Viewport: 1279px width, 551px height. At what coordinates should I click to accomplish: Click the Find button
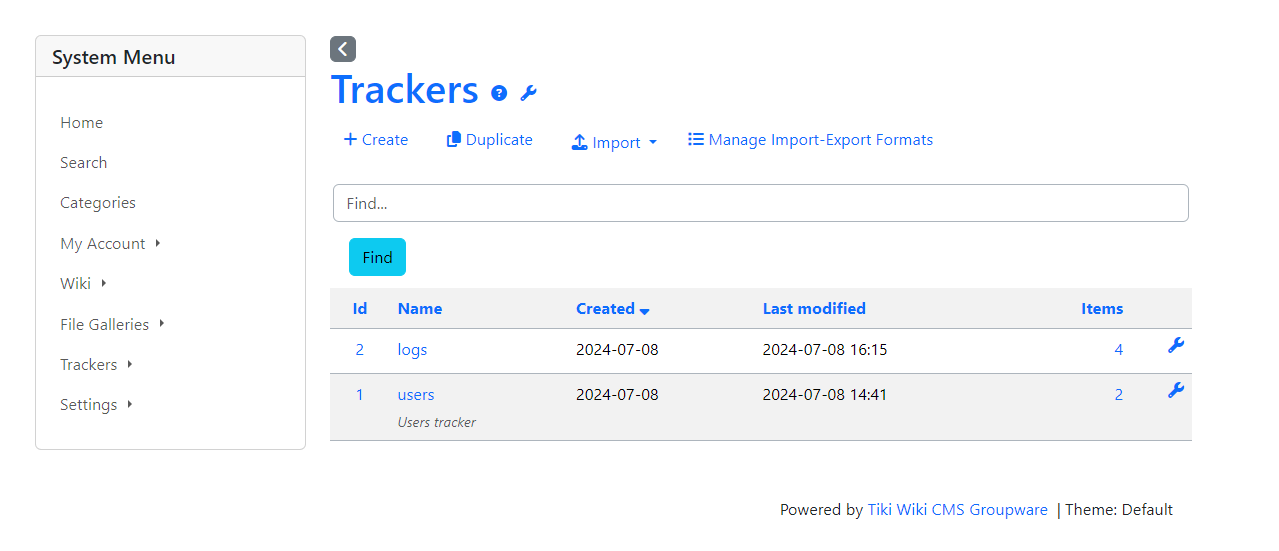click(x=377, y=257)
